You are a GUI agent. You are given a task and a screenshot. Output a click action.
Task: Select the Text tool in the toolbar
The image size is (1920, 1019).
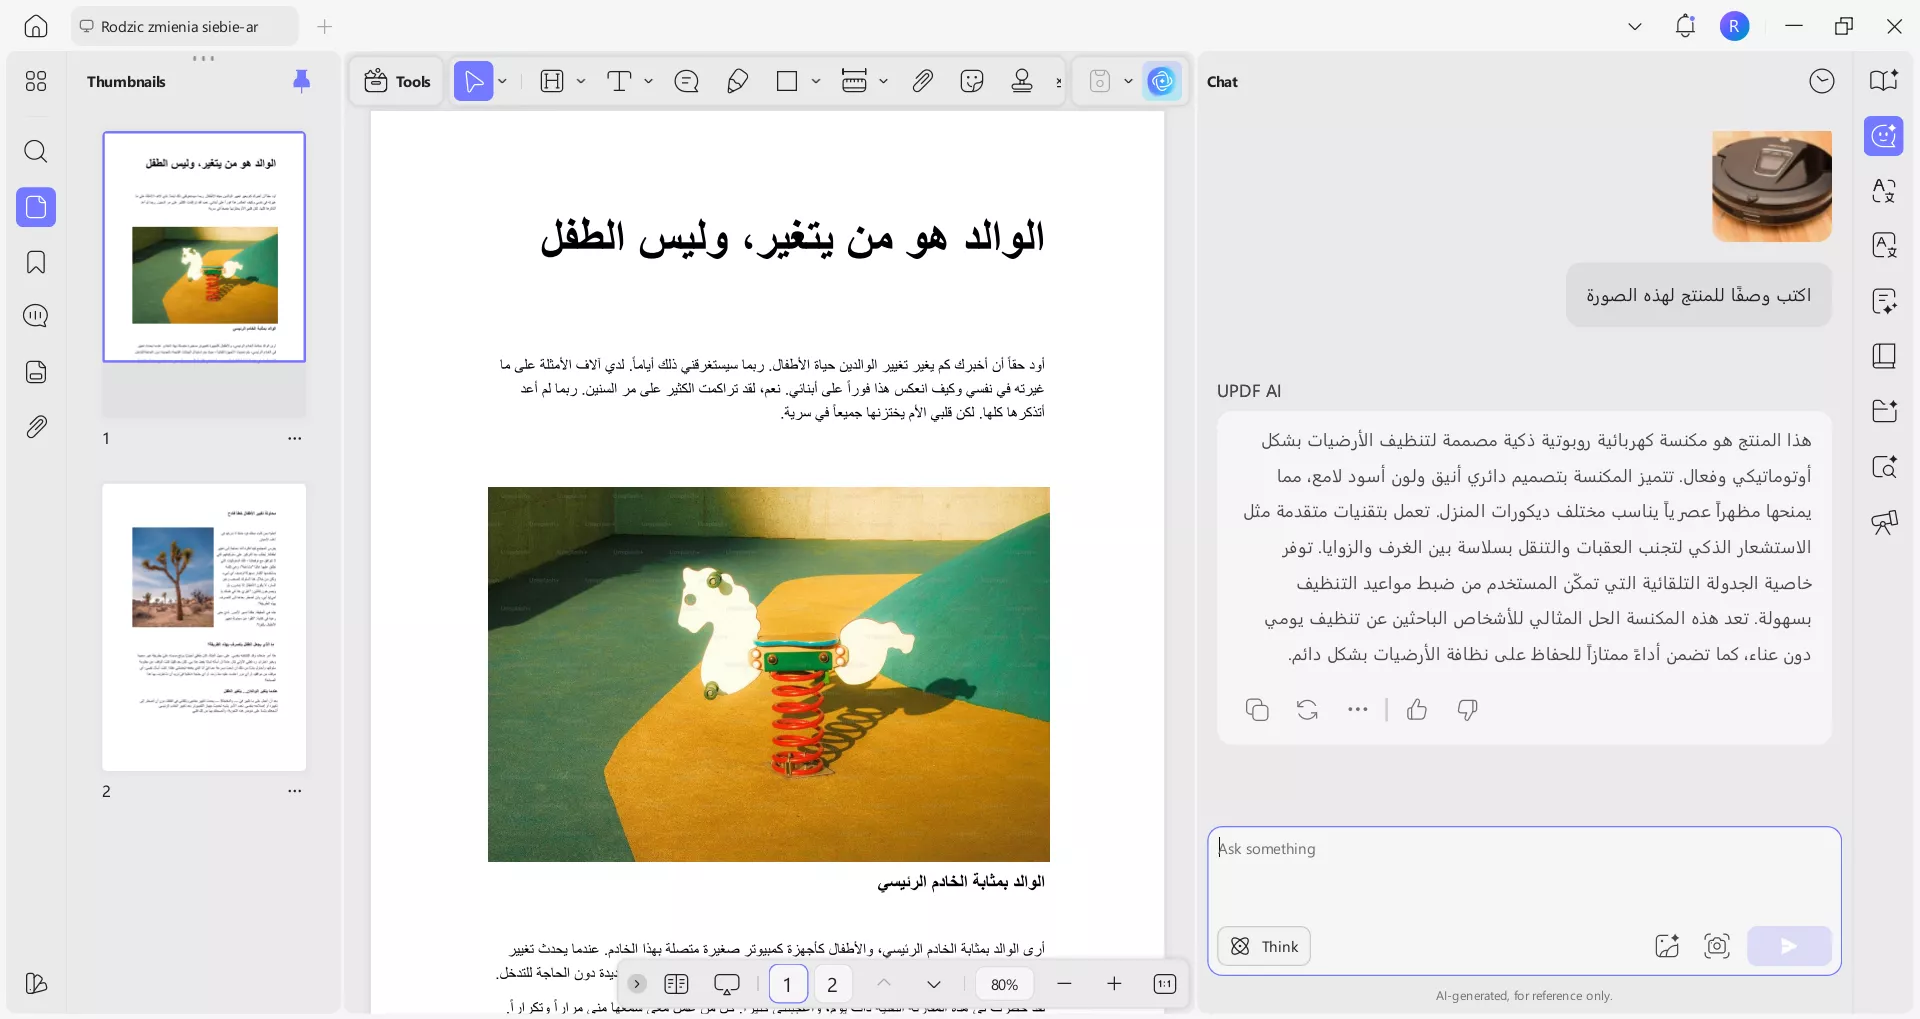619,81
